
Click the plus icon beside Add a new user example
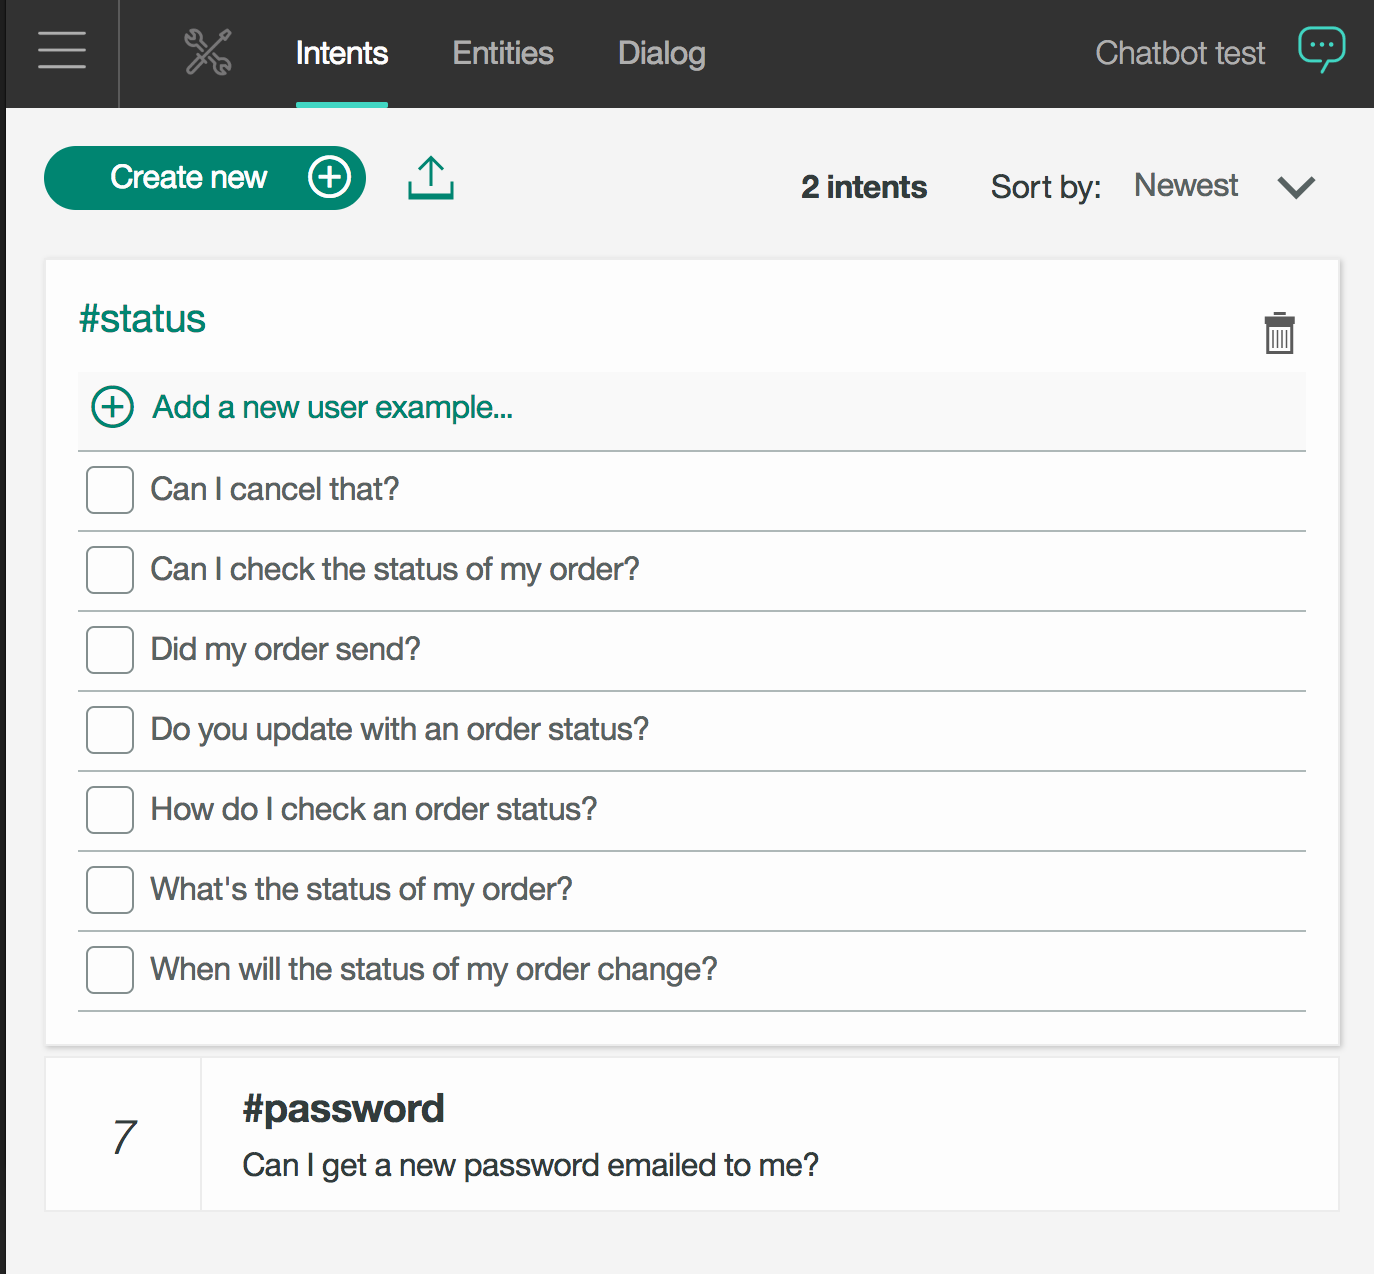(x=112, y=407)
